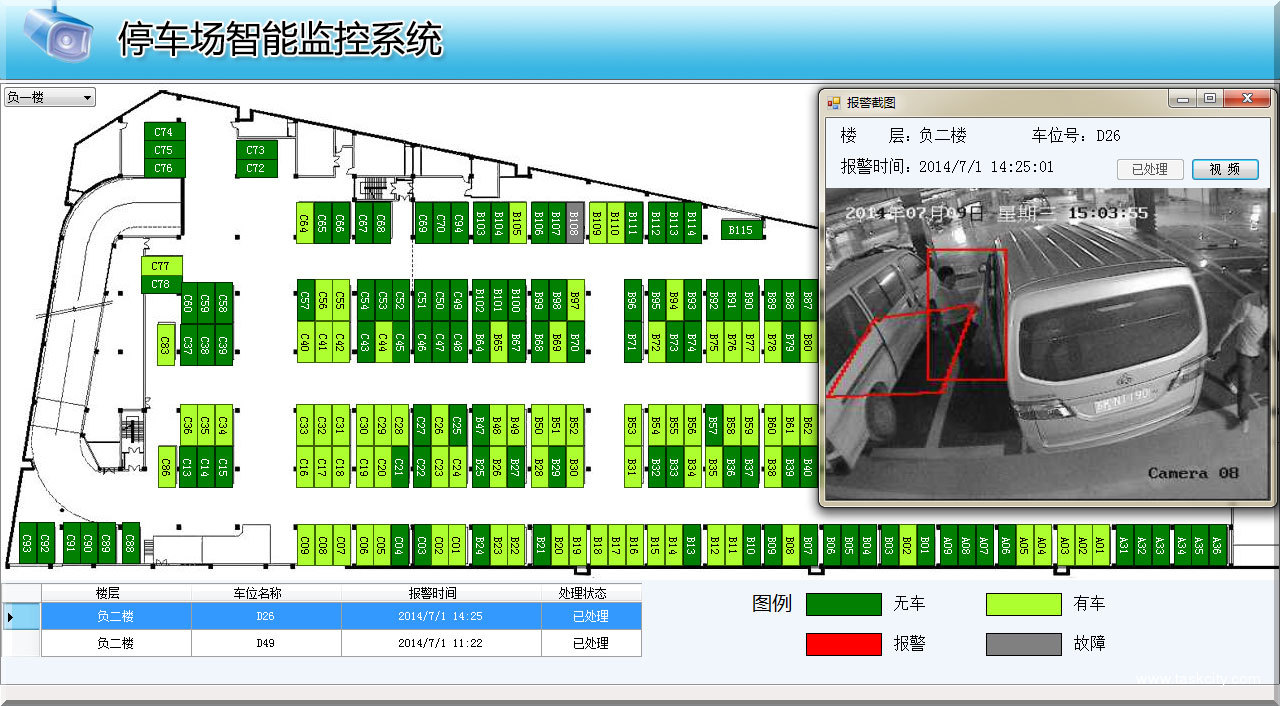Screen dimensions: 1280x706
Task: Select the D26 alarm record row
Action: coord(340,616)
